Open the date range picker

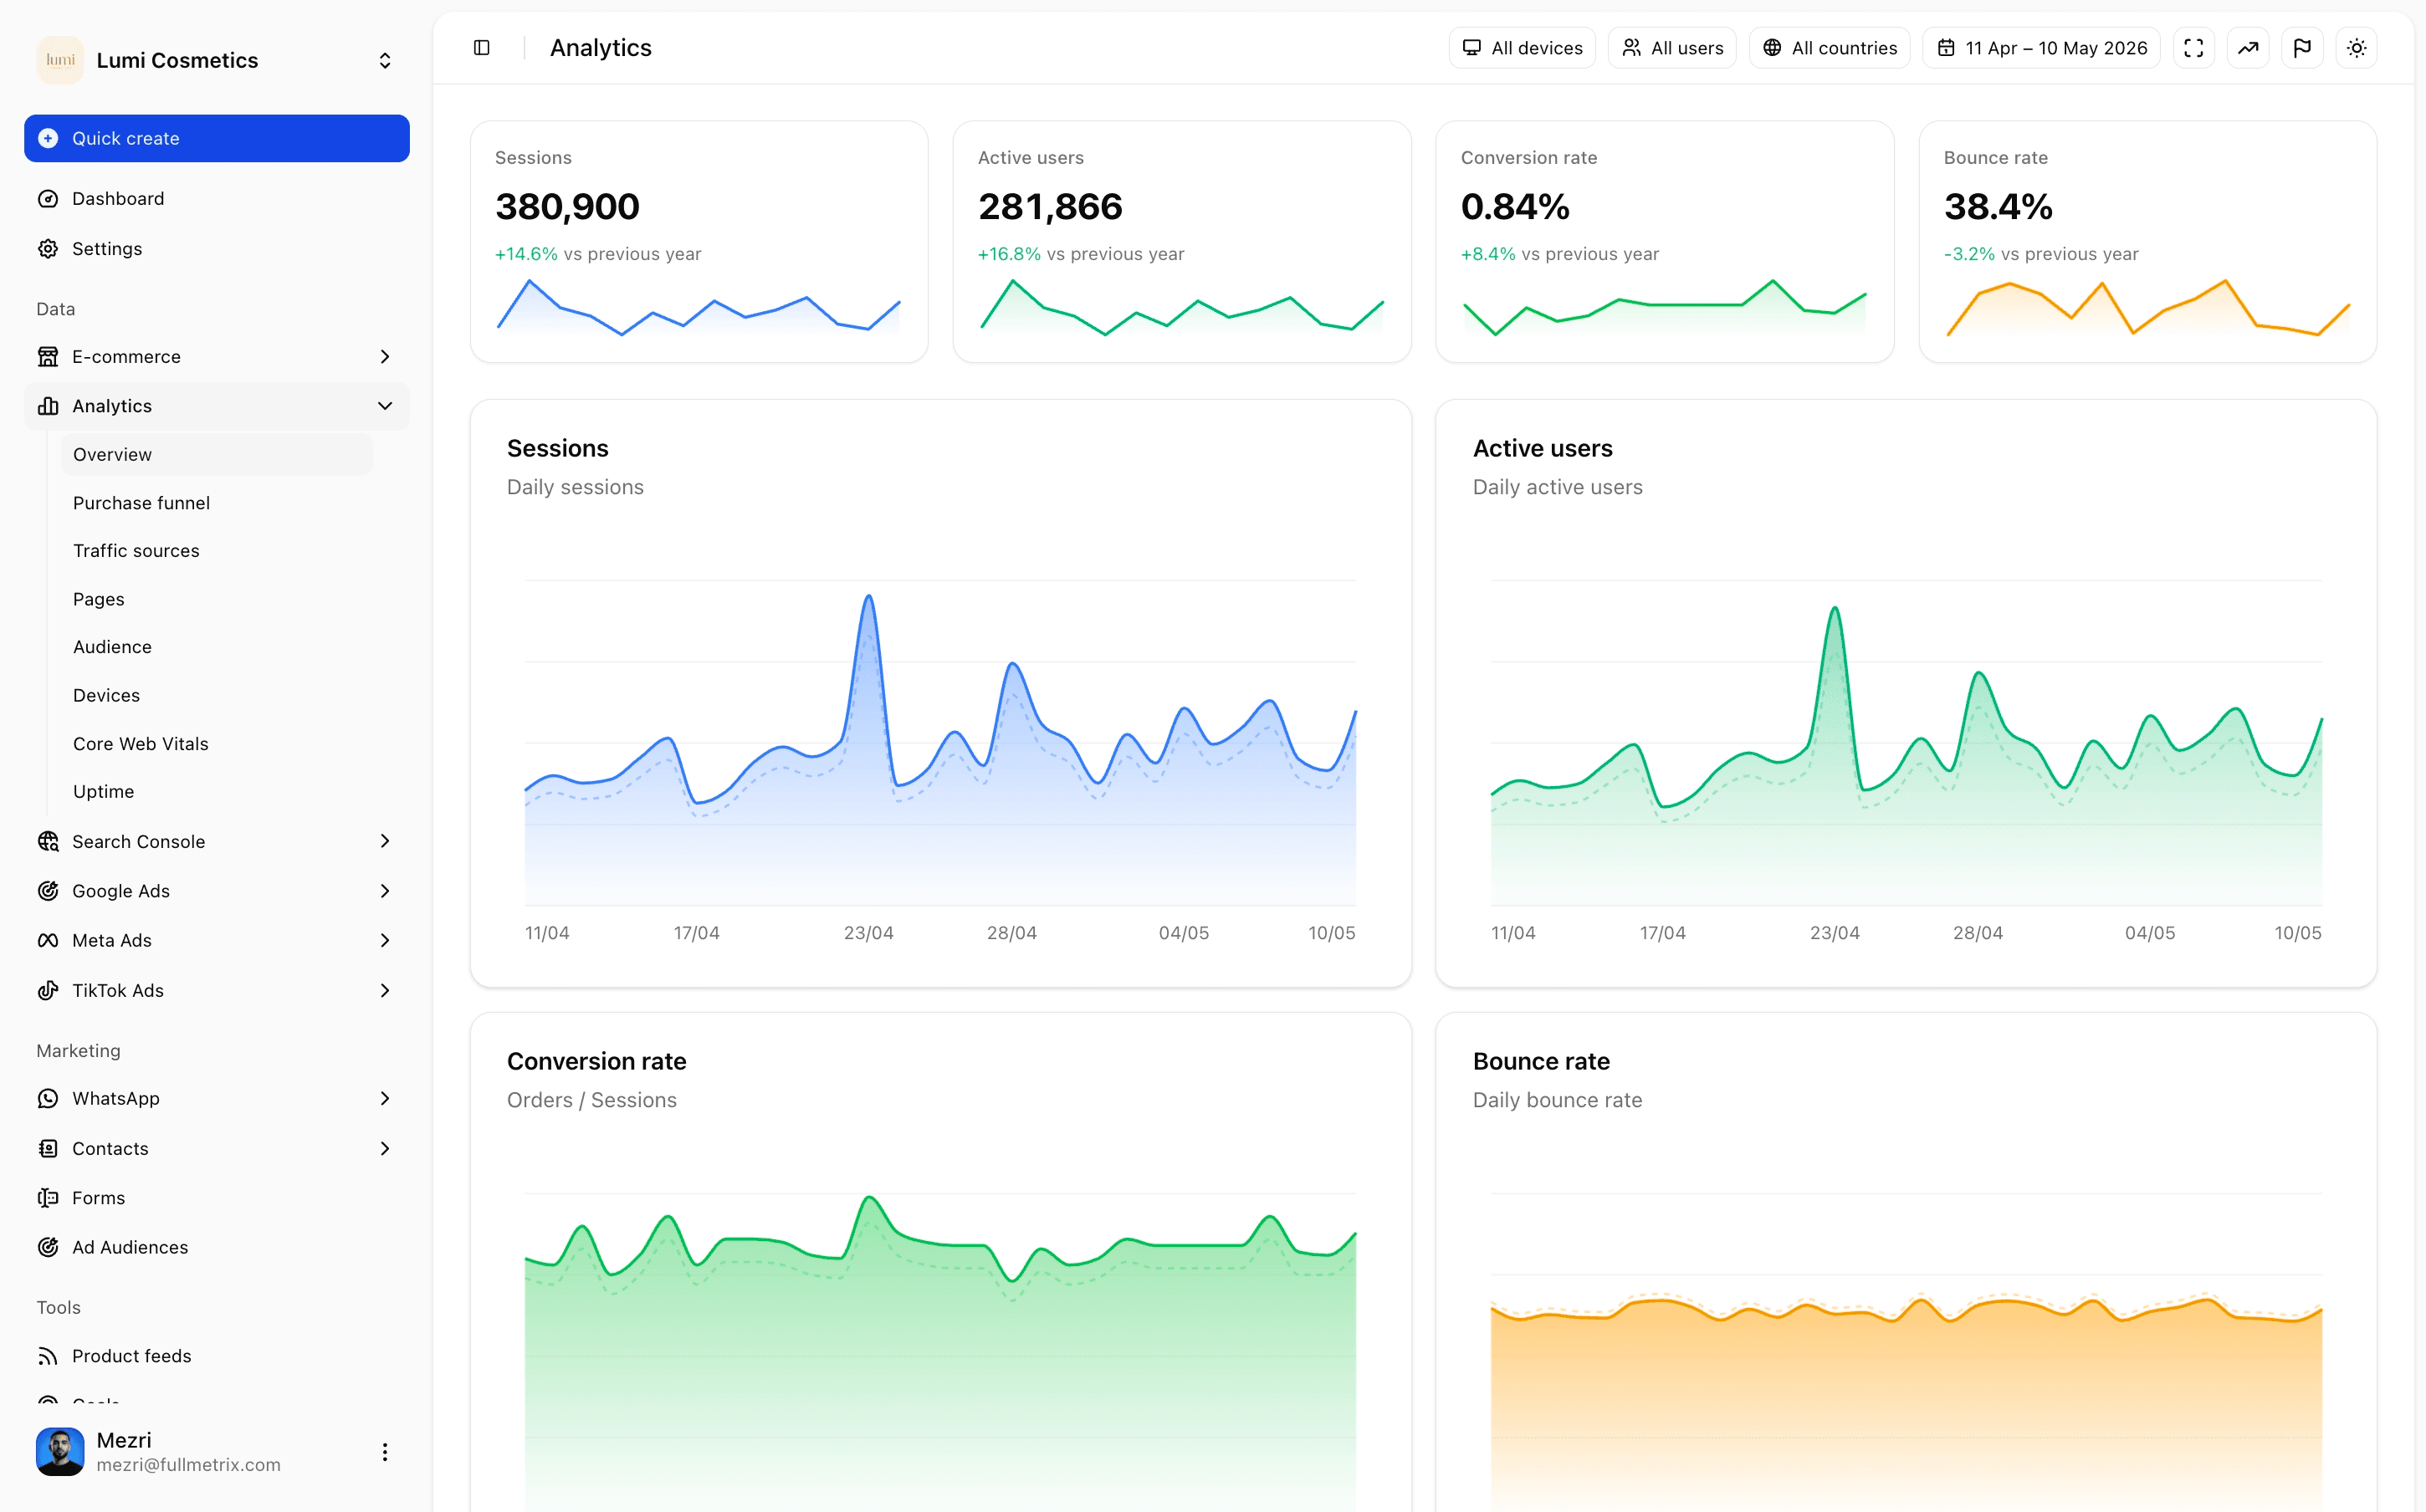click(2041, 48)
